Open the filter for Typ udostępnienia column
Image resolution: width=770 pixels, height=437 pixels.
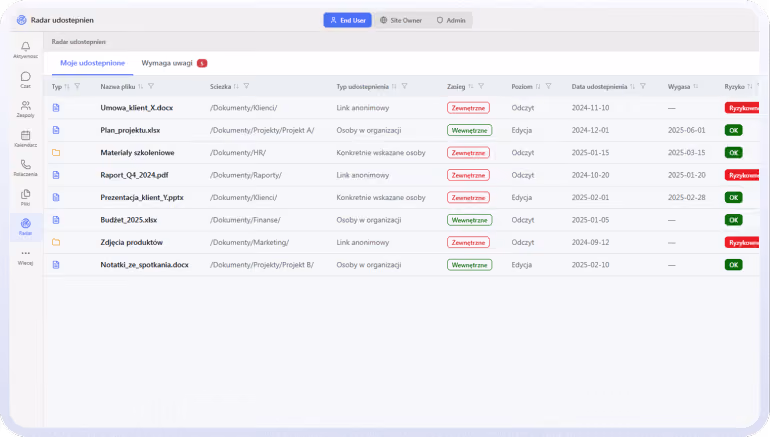405,86
